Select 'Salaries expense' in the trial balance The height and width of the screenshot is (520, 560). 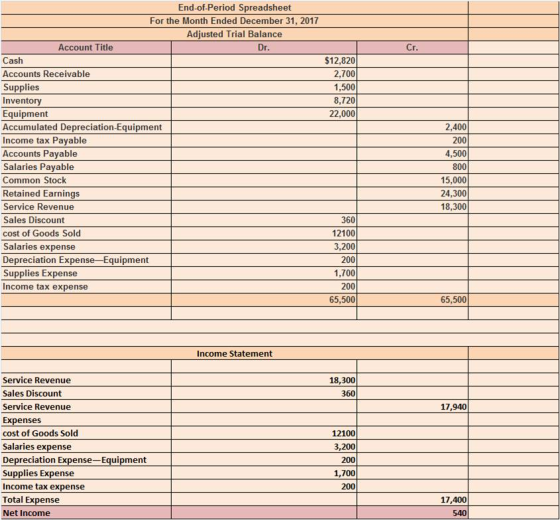tap(86, 247)
